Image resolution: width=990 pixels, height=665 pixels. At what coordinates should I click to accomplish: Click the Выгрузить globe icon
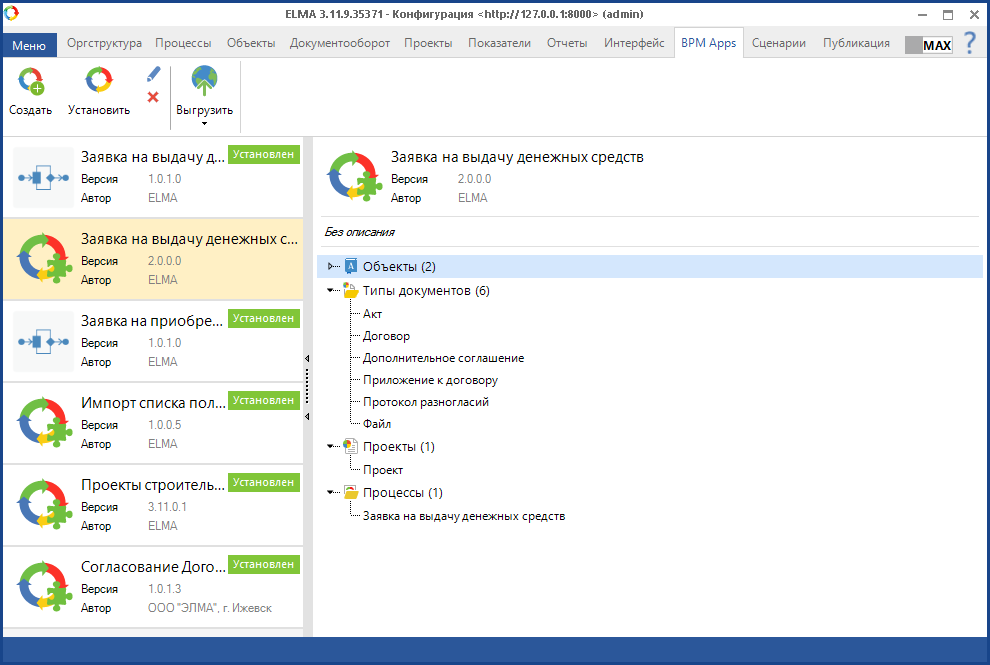pos(204,81)
